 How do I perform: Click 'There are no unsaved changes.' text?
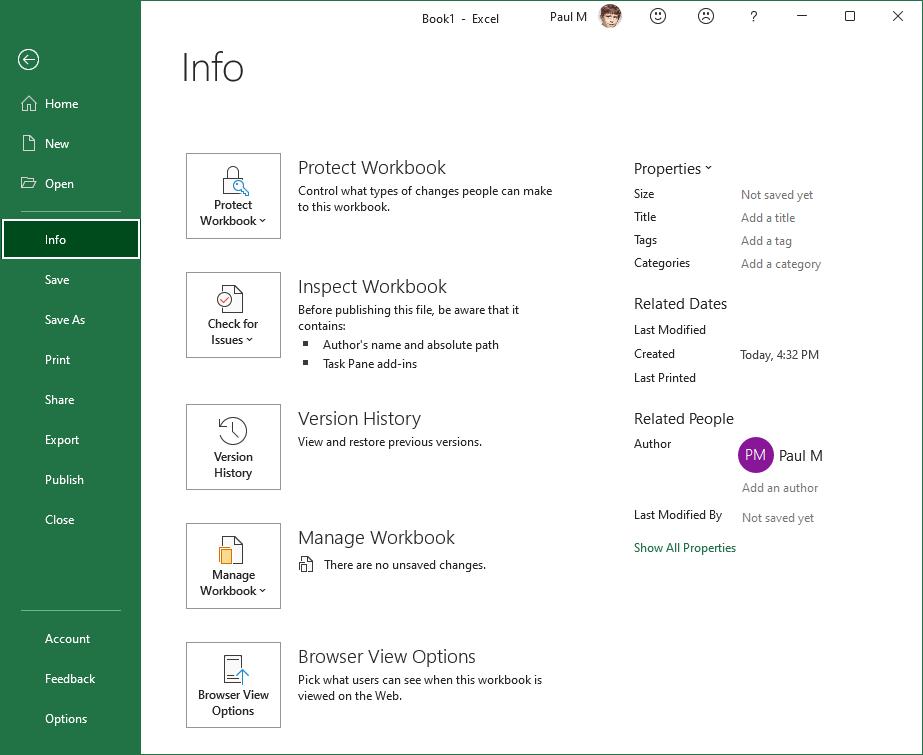tap(405, 565)
